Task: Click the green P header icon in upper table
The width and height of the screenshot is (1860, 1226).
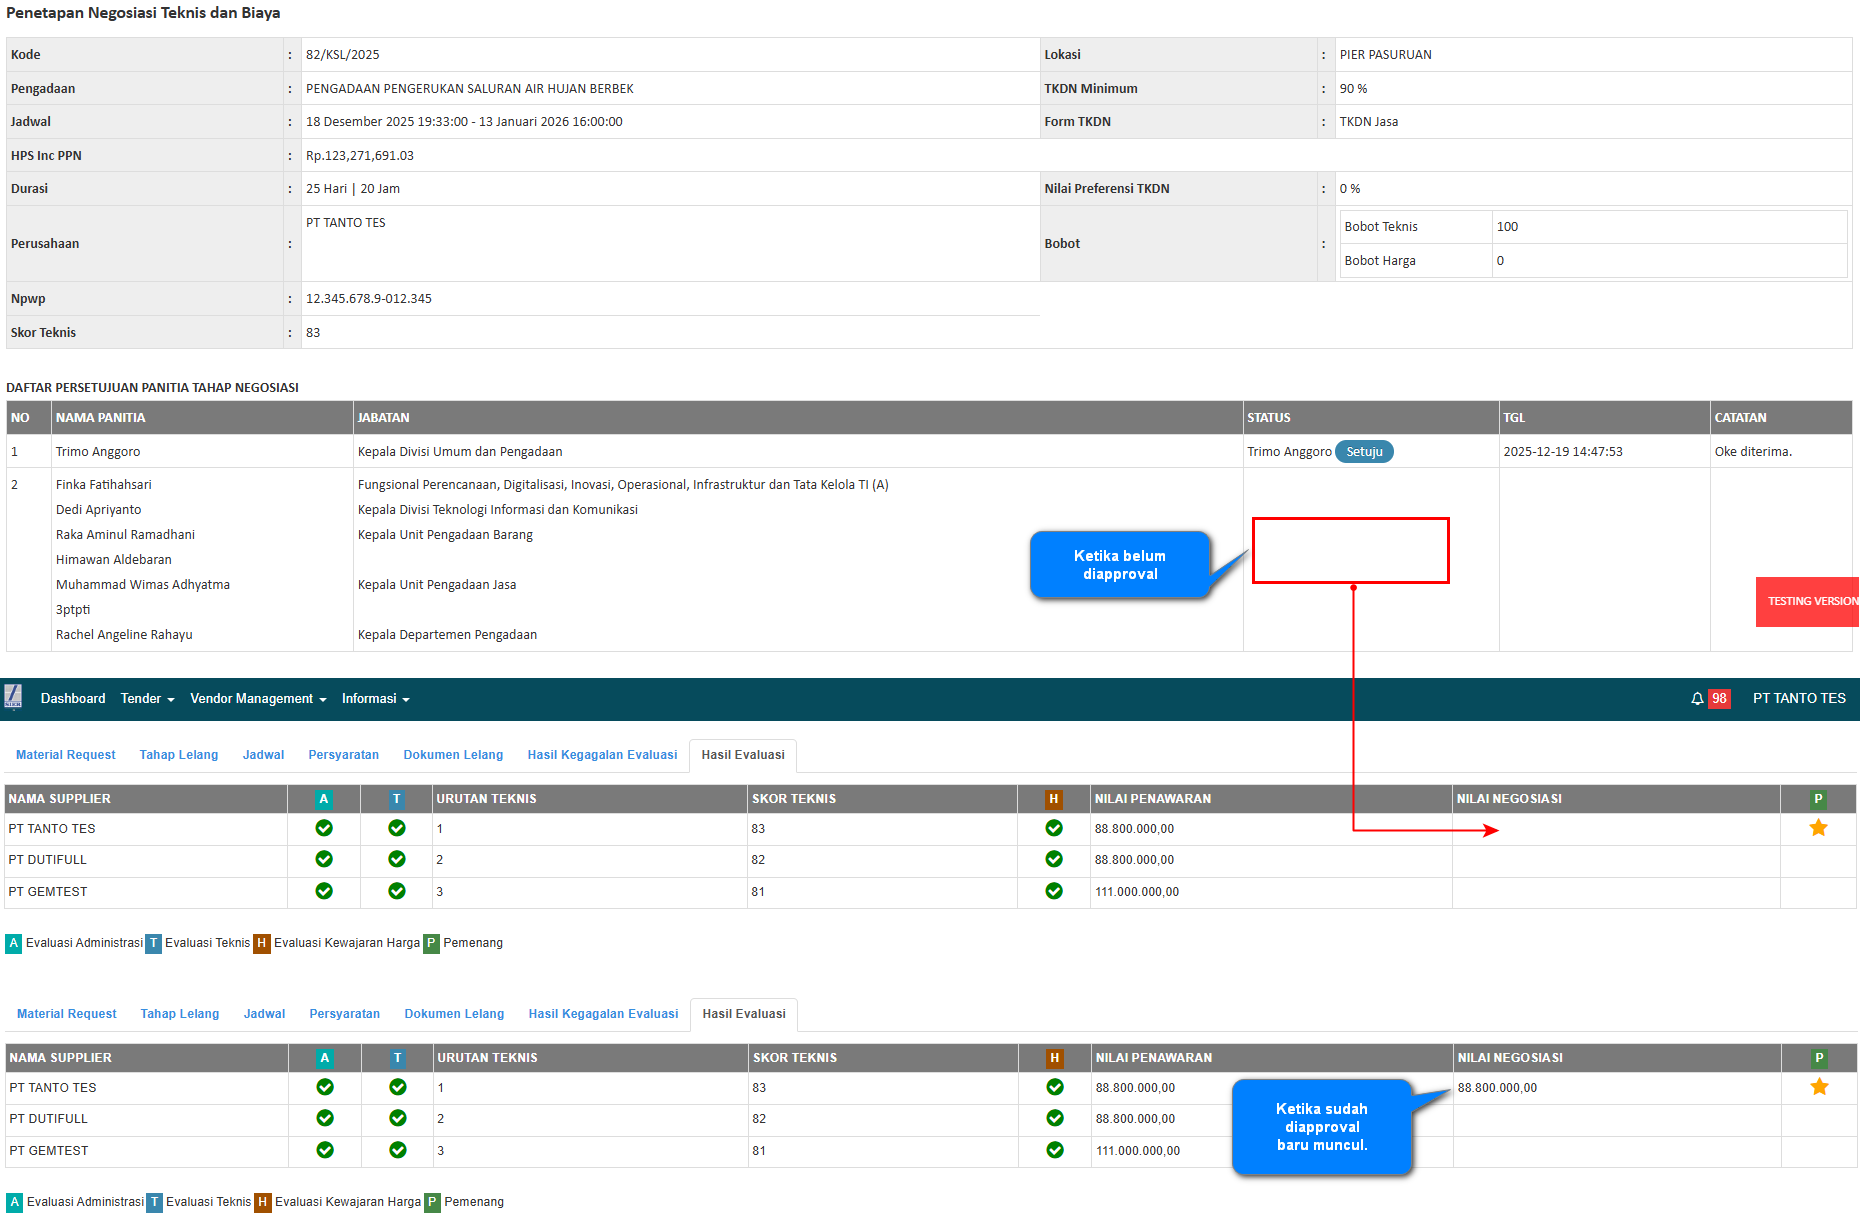Action: [1818, 799]
